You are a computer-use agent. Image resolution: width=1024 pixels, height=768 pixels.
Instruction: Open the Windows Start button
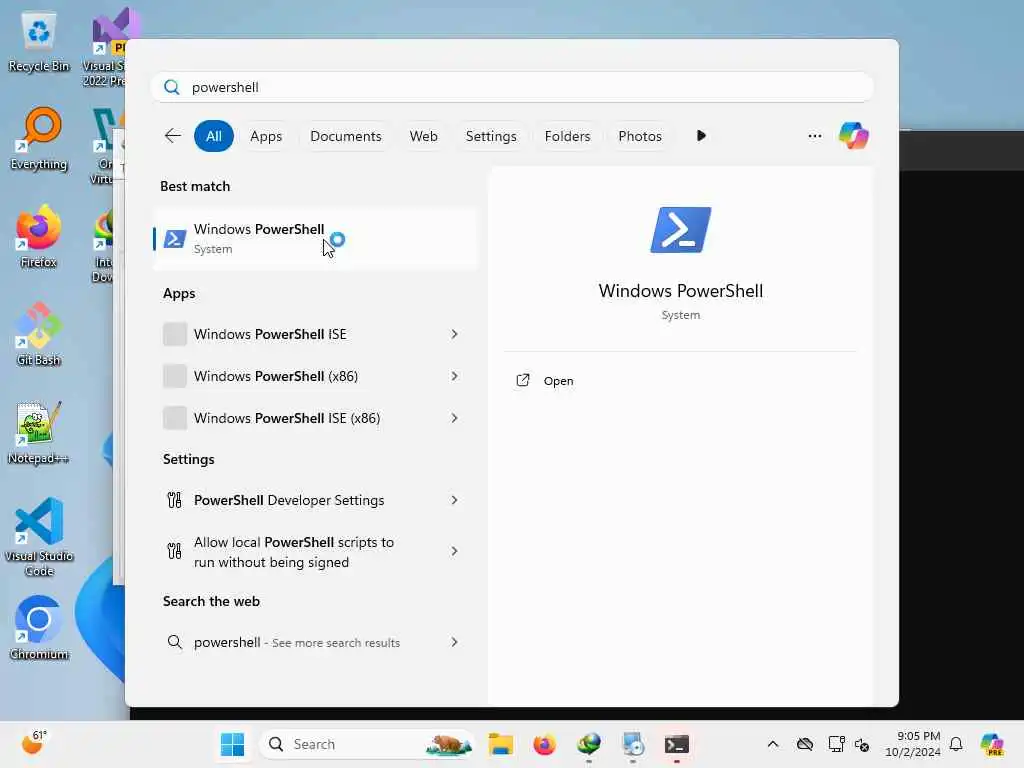(x=232, y=744)
